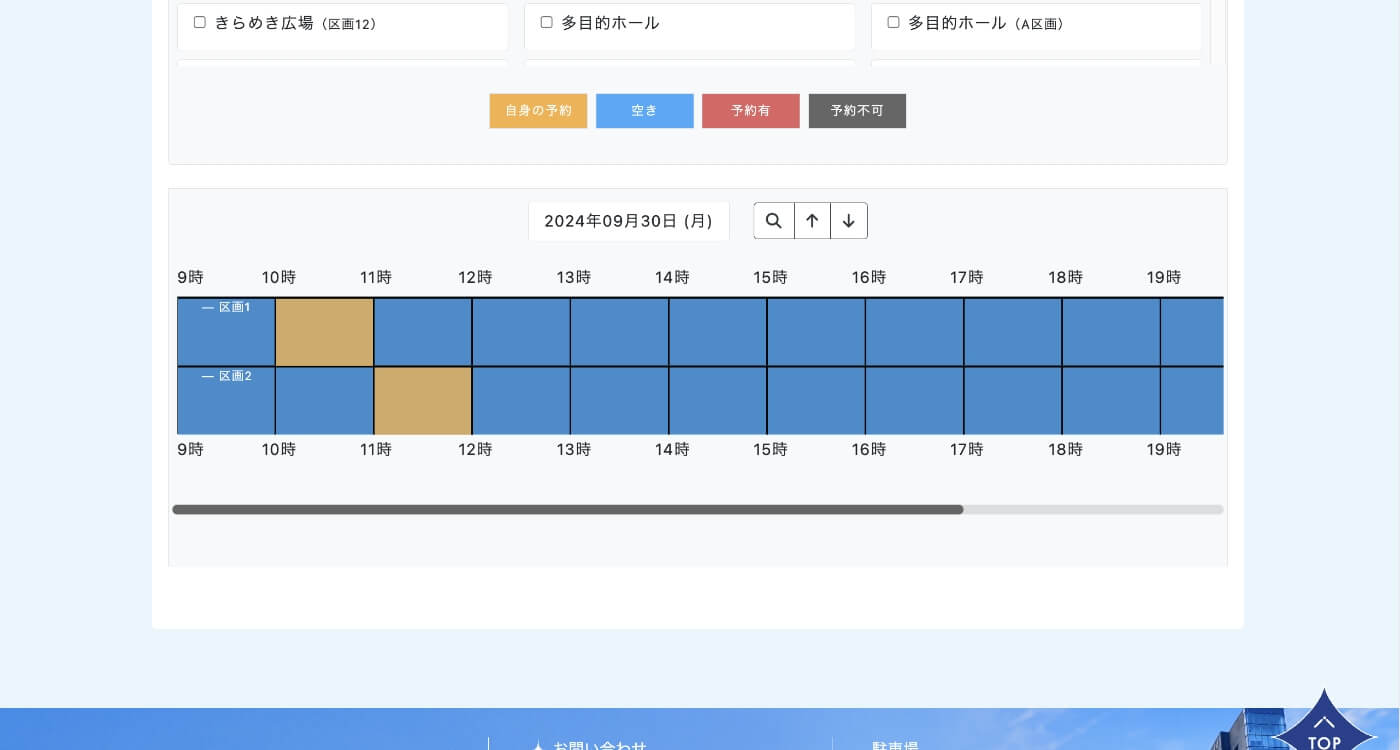The image size is (1400, 750).
Task: Click the horizontal timeline scrollbar thumb
Action: pyautogui.click(x=567, y=510)
